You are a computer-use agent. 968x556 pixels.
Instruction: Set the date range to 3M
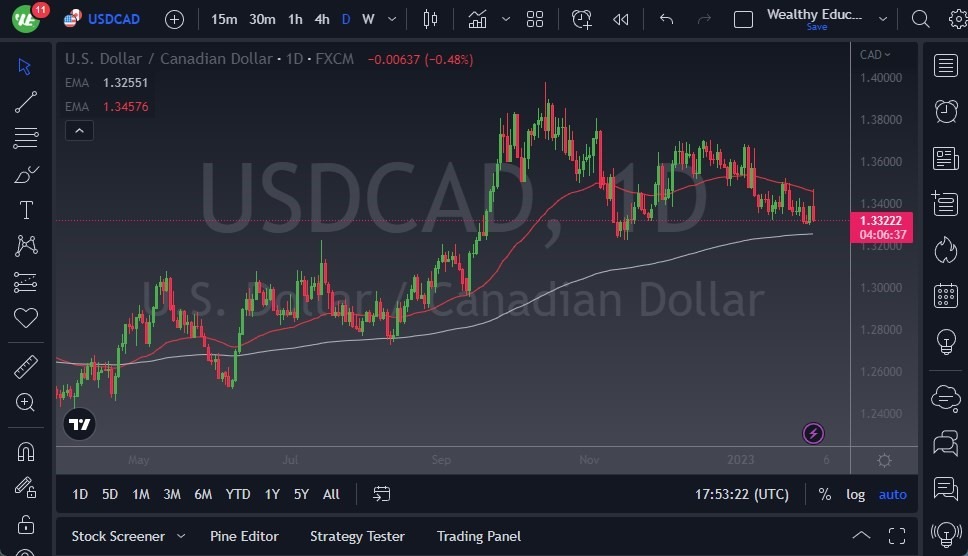pyautogui.click(x=172, y=494)
